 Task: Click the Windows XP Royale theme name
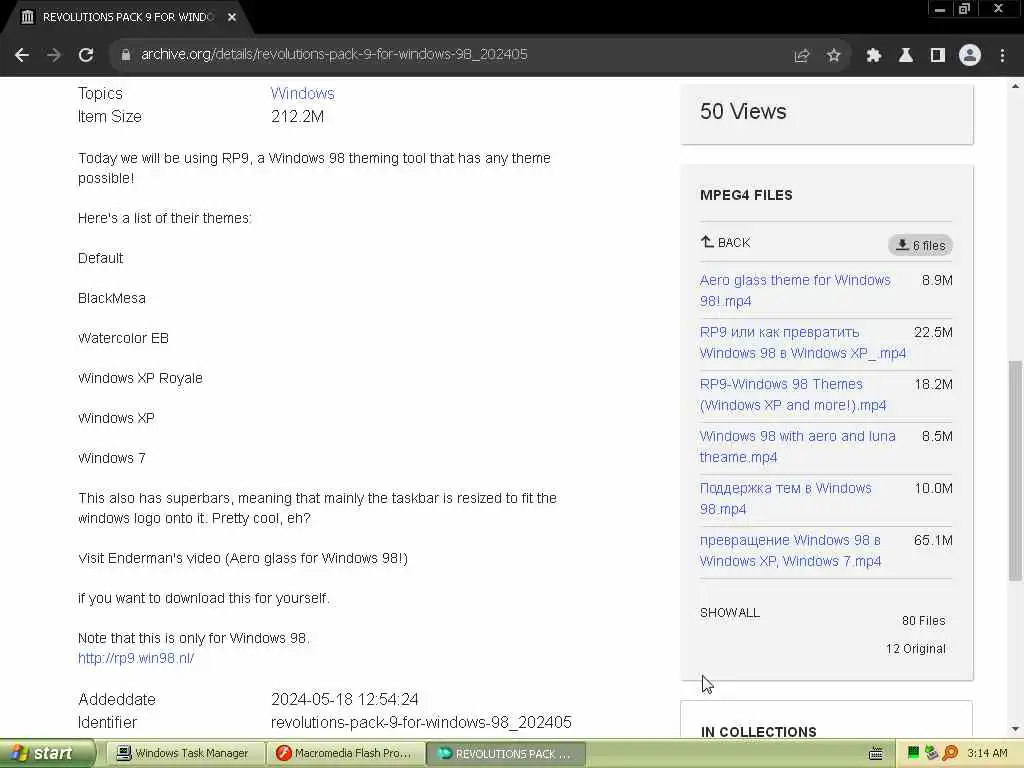pyautogui.click(x=140, y=378)
